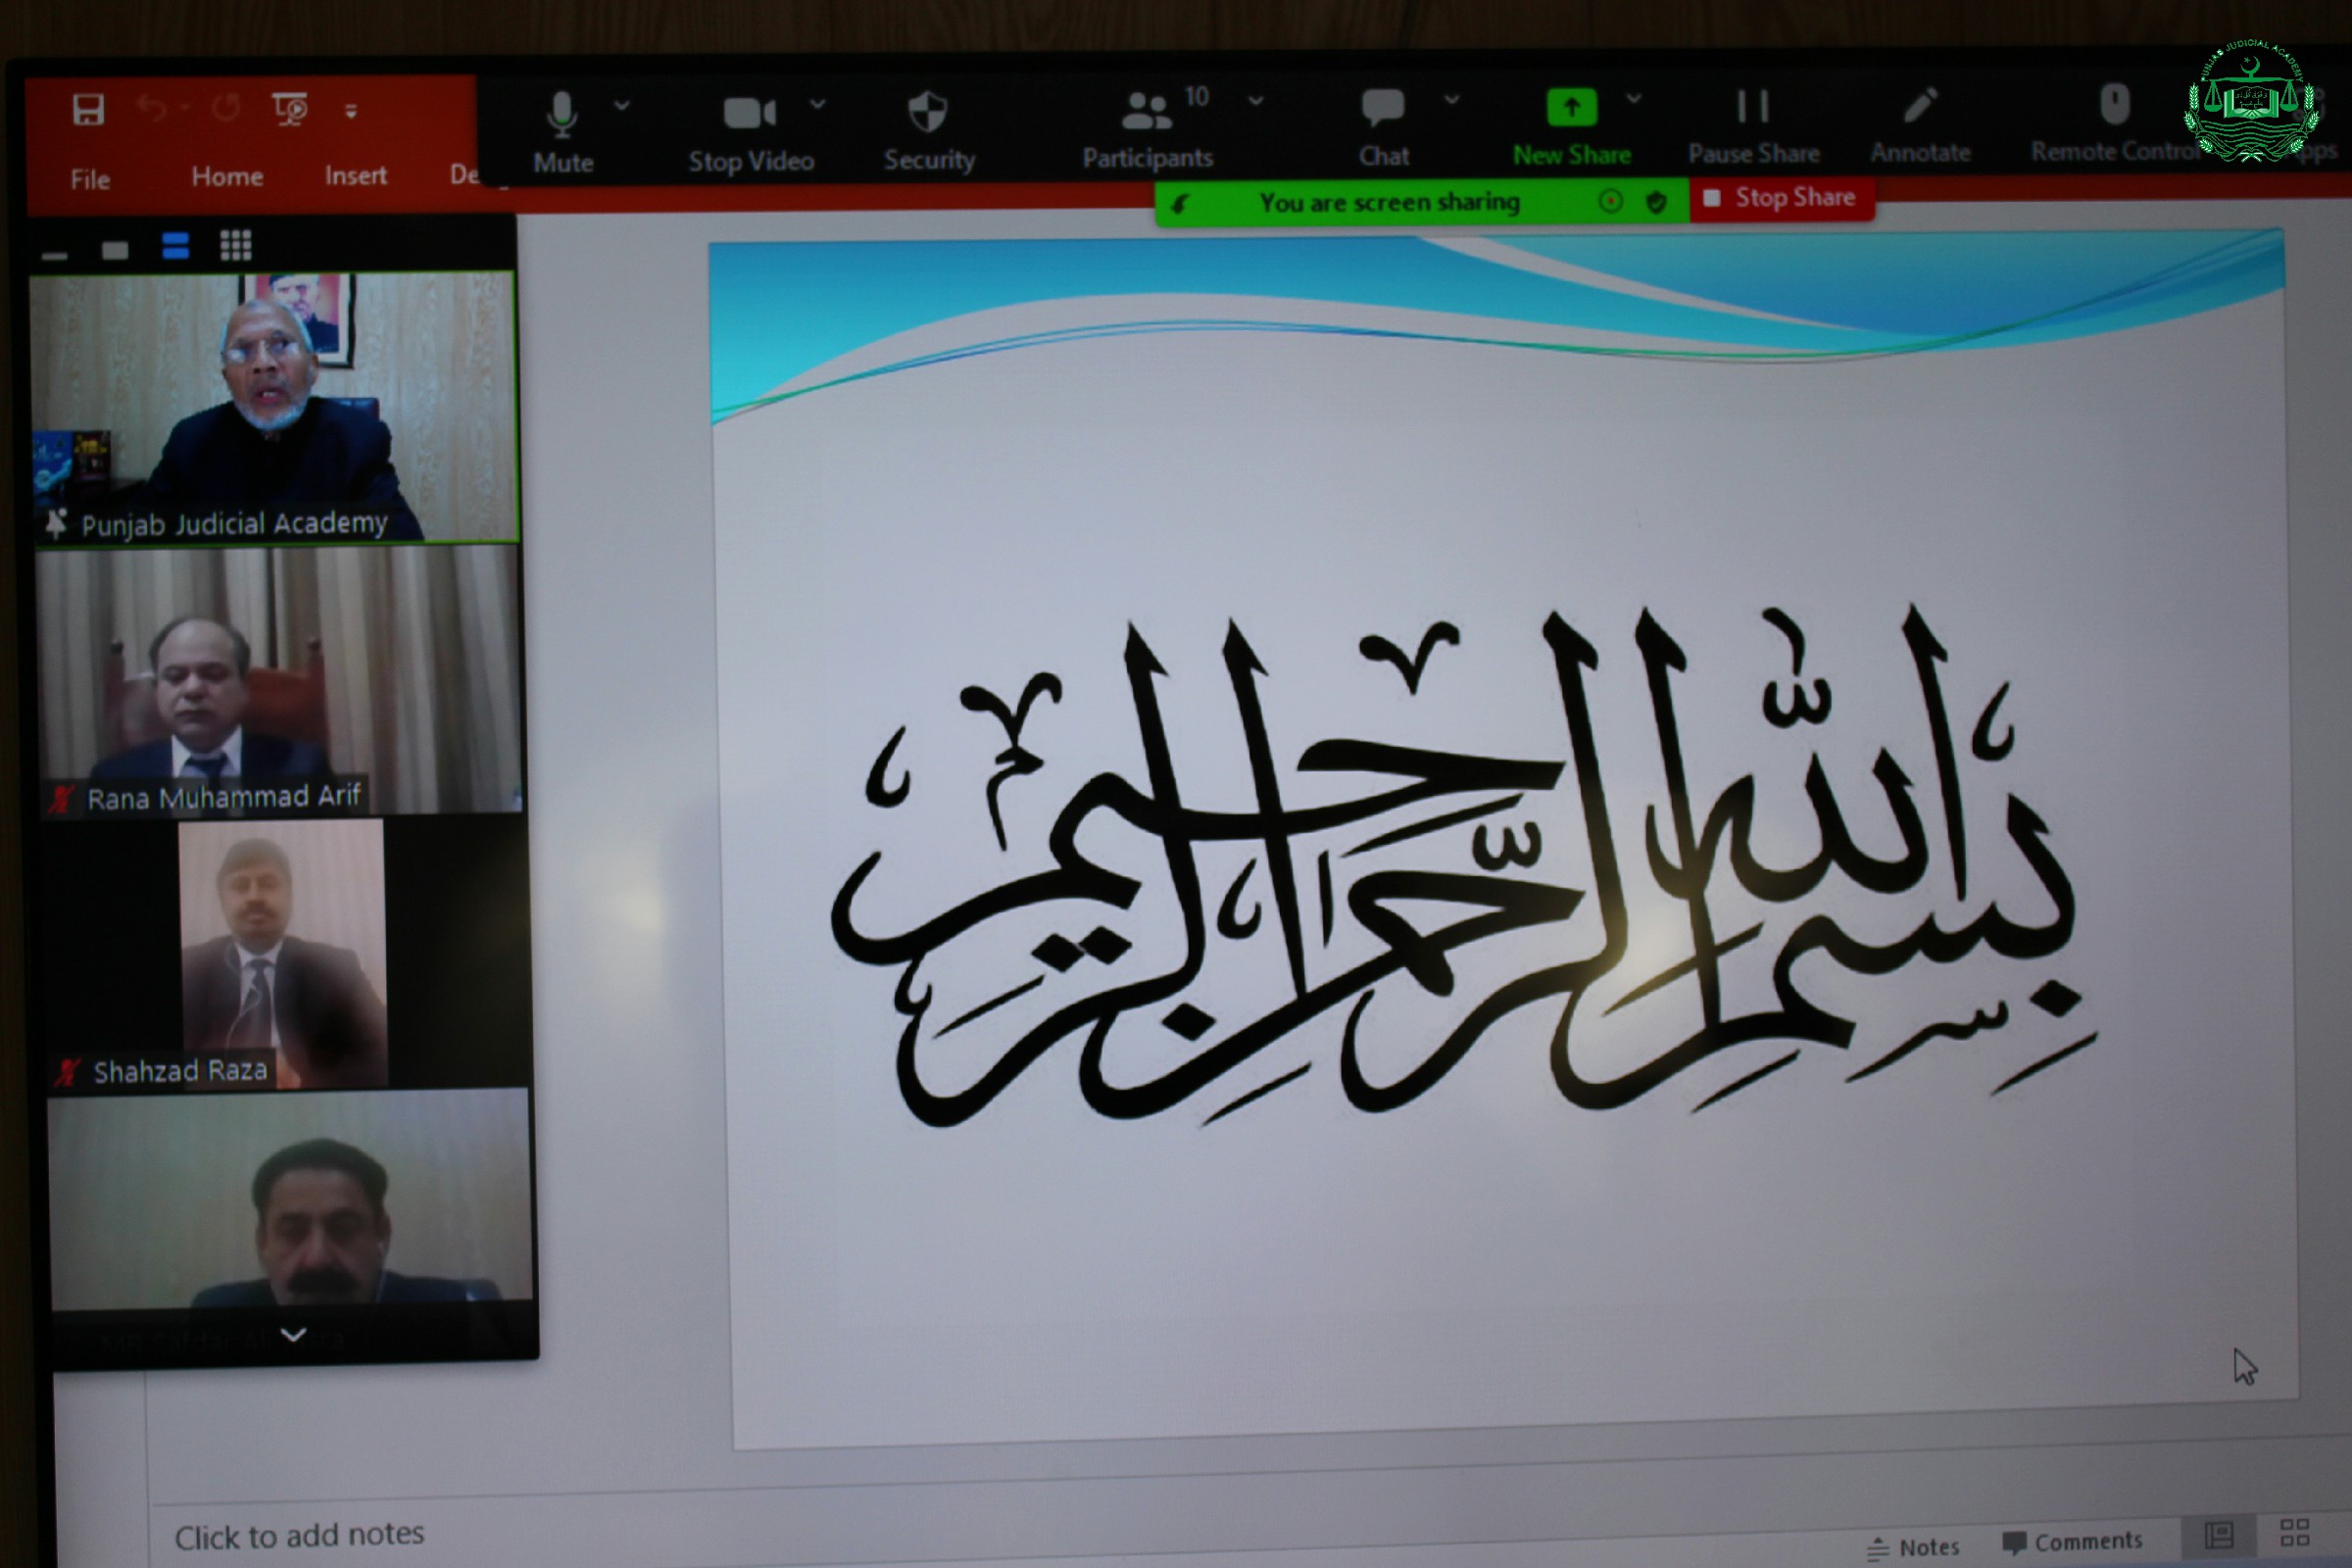The width and height of the screenshot is (2352, 1568).
Task: Open video options arrow beside Stop Video
Action: coord(818,104)
